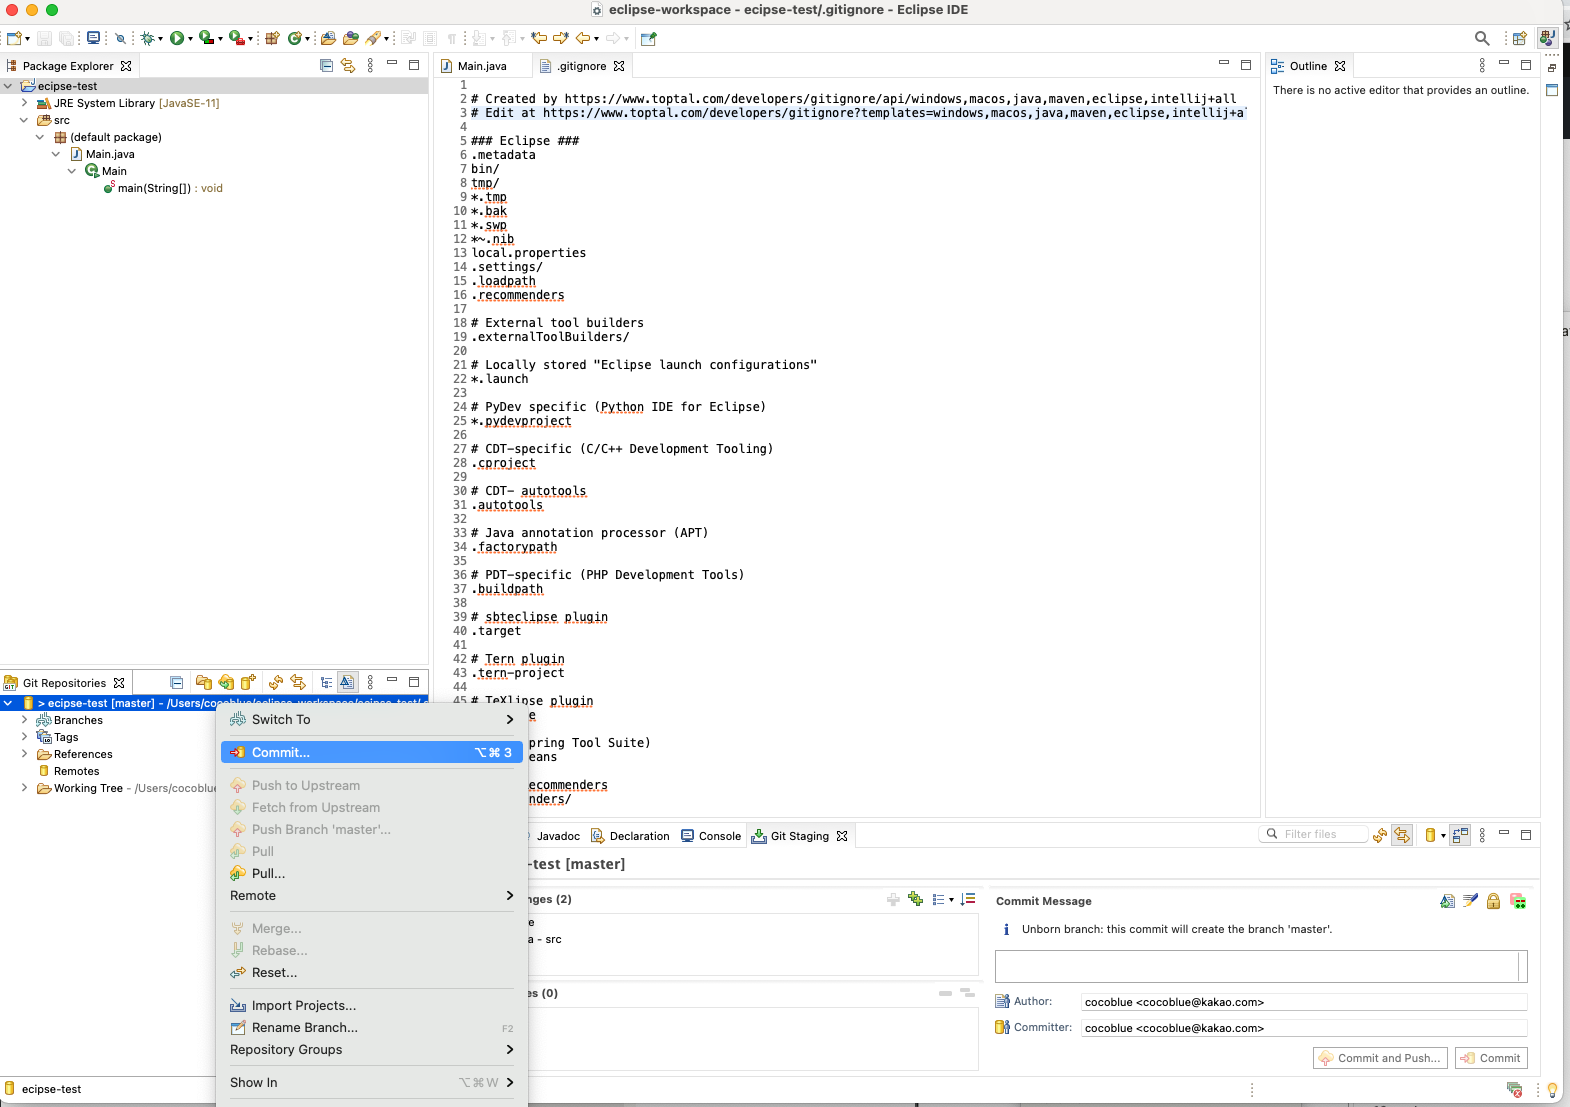Click the Run green play toolbar icon
This screenshot has width=1570, height=1107.
(176, 38)
